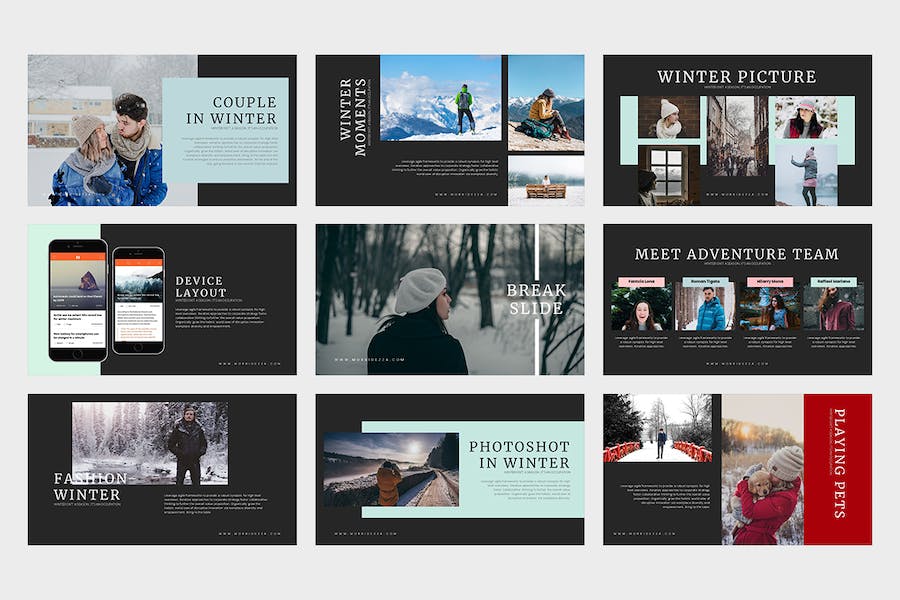Click the wooden bench by lake photo
Screen dimensions: 900x600
[x=546, y=181]
